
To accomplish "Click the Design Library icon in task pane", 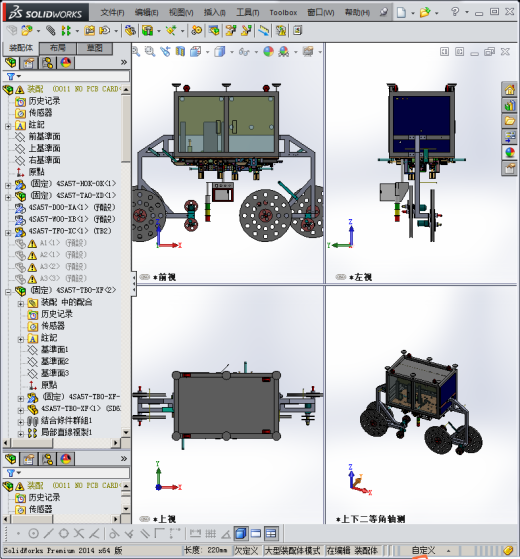I will pos(509,106).
